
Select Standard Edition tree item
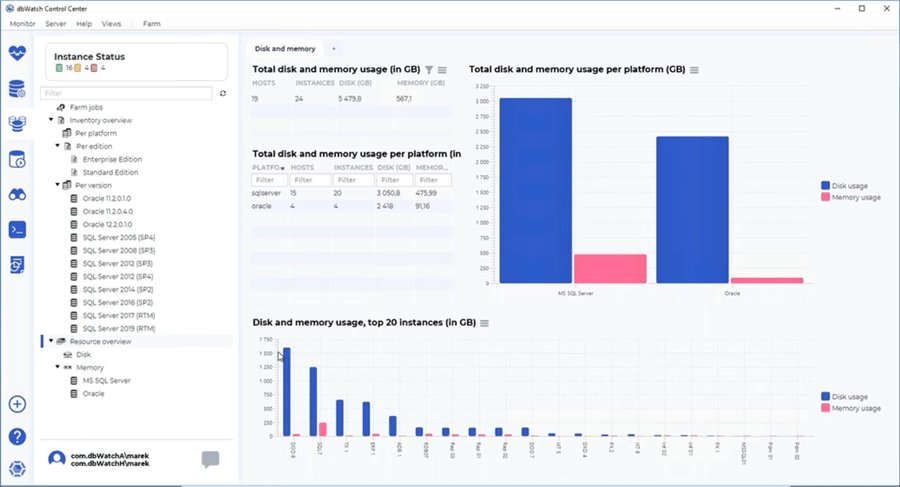tap(110, 172)
